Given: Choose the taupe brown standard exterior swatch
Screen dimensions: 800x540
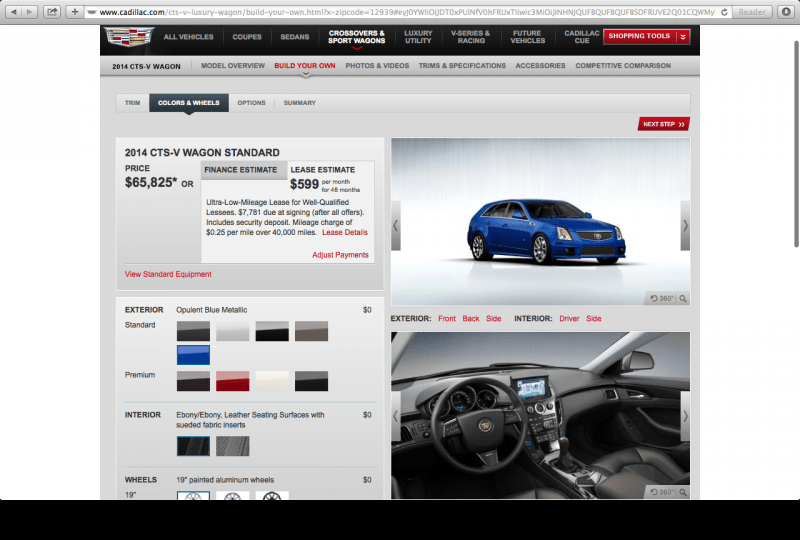Looking at the screenshot, I should pos(311,331).
